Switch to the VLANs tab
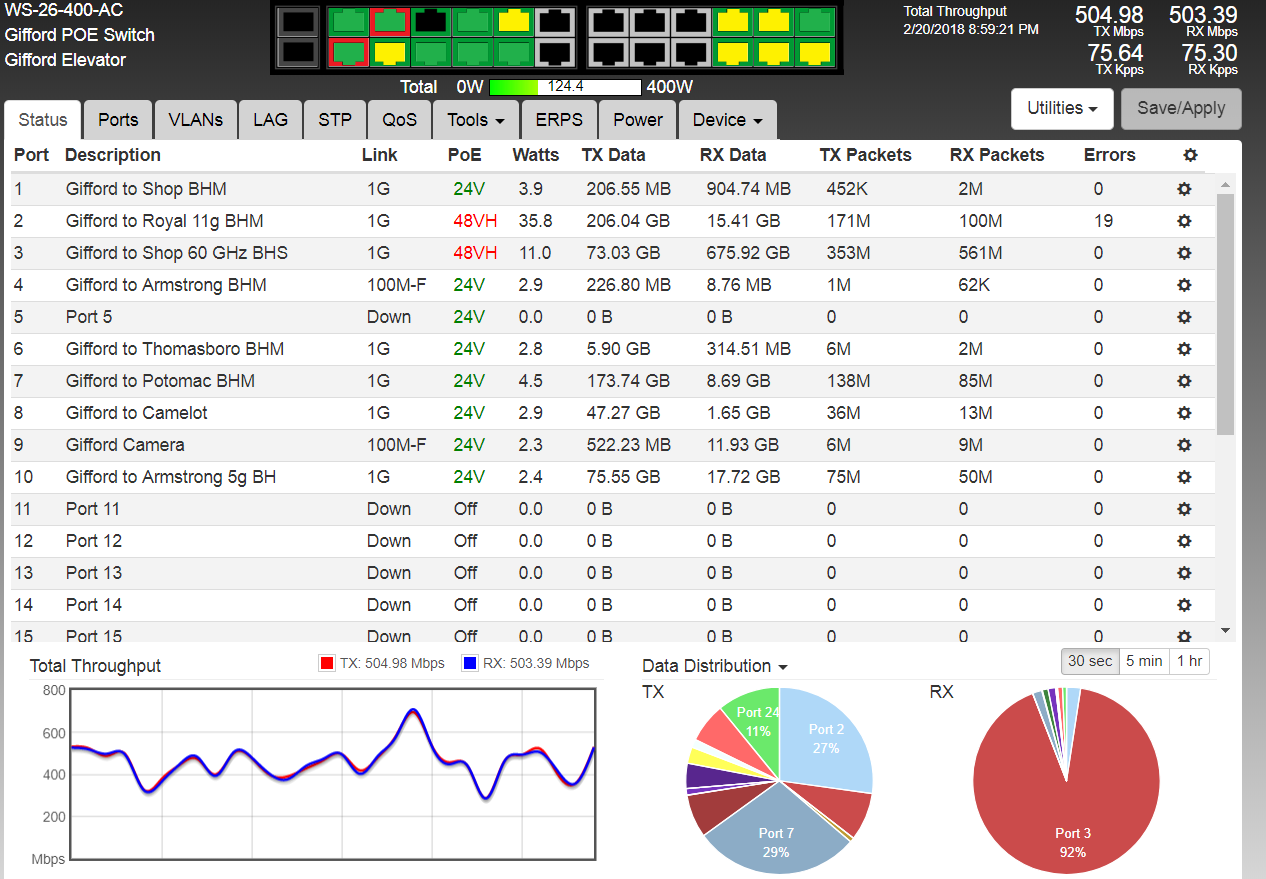The height and width of the screenshot is (879, 1266). (x=196, y=120)
